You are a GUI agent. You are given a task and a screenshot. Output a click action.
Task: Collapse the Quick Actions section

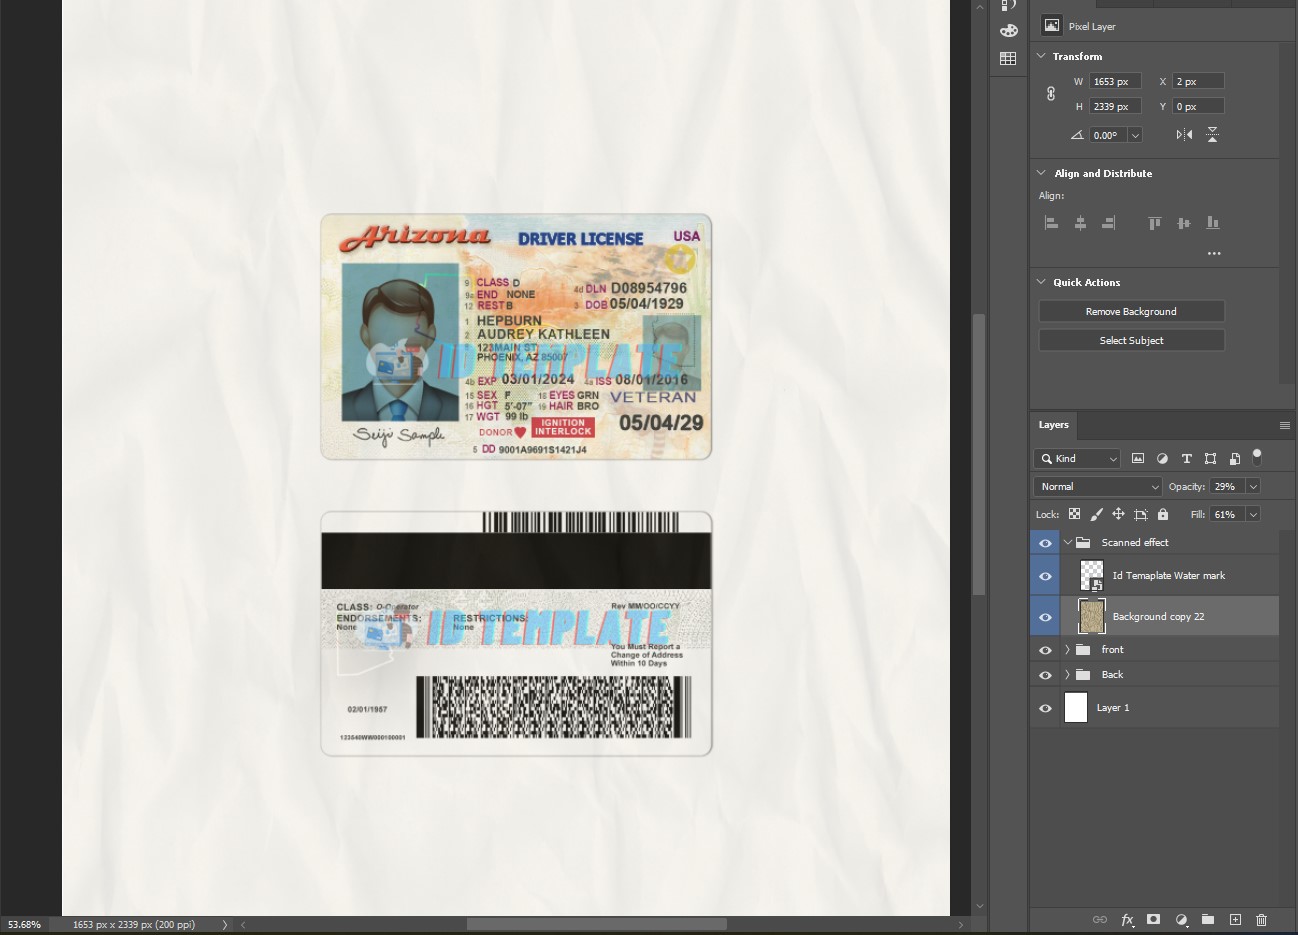(x=1041, y=282)
